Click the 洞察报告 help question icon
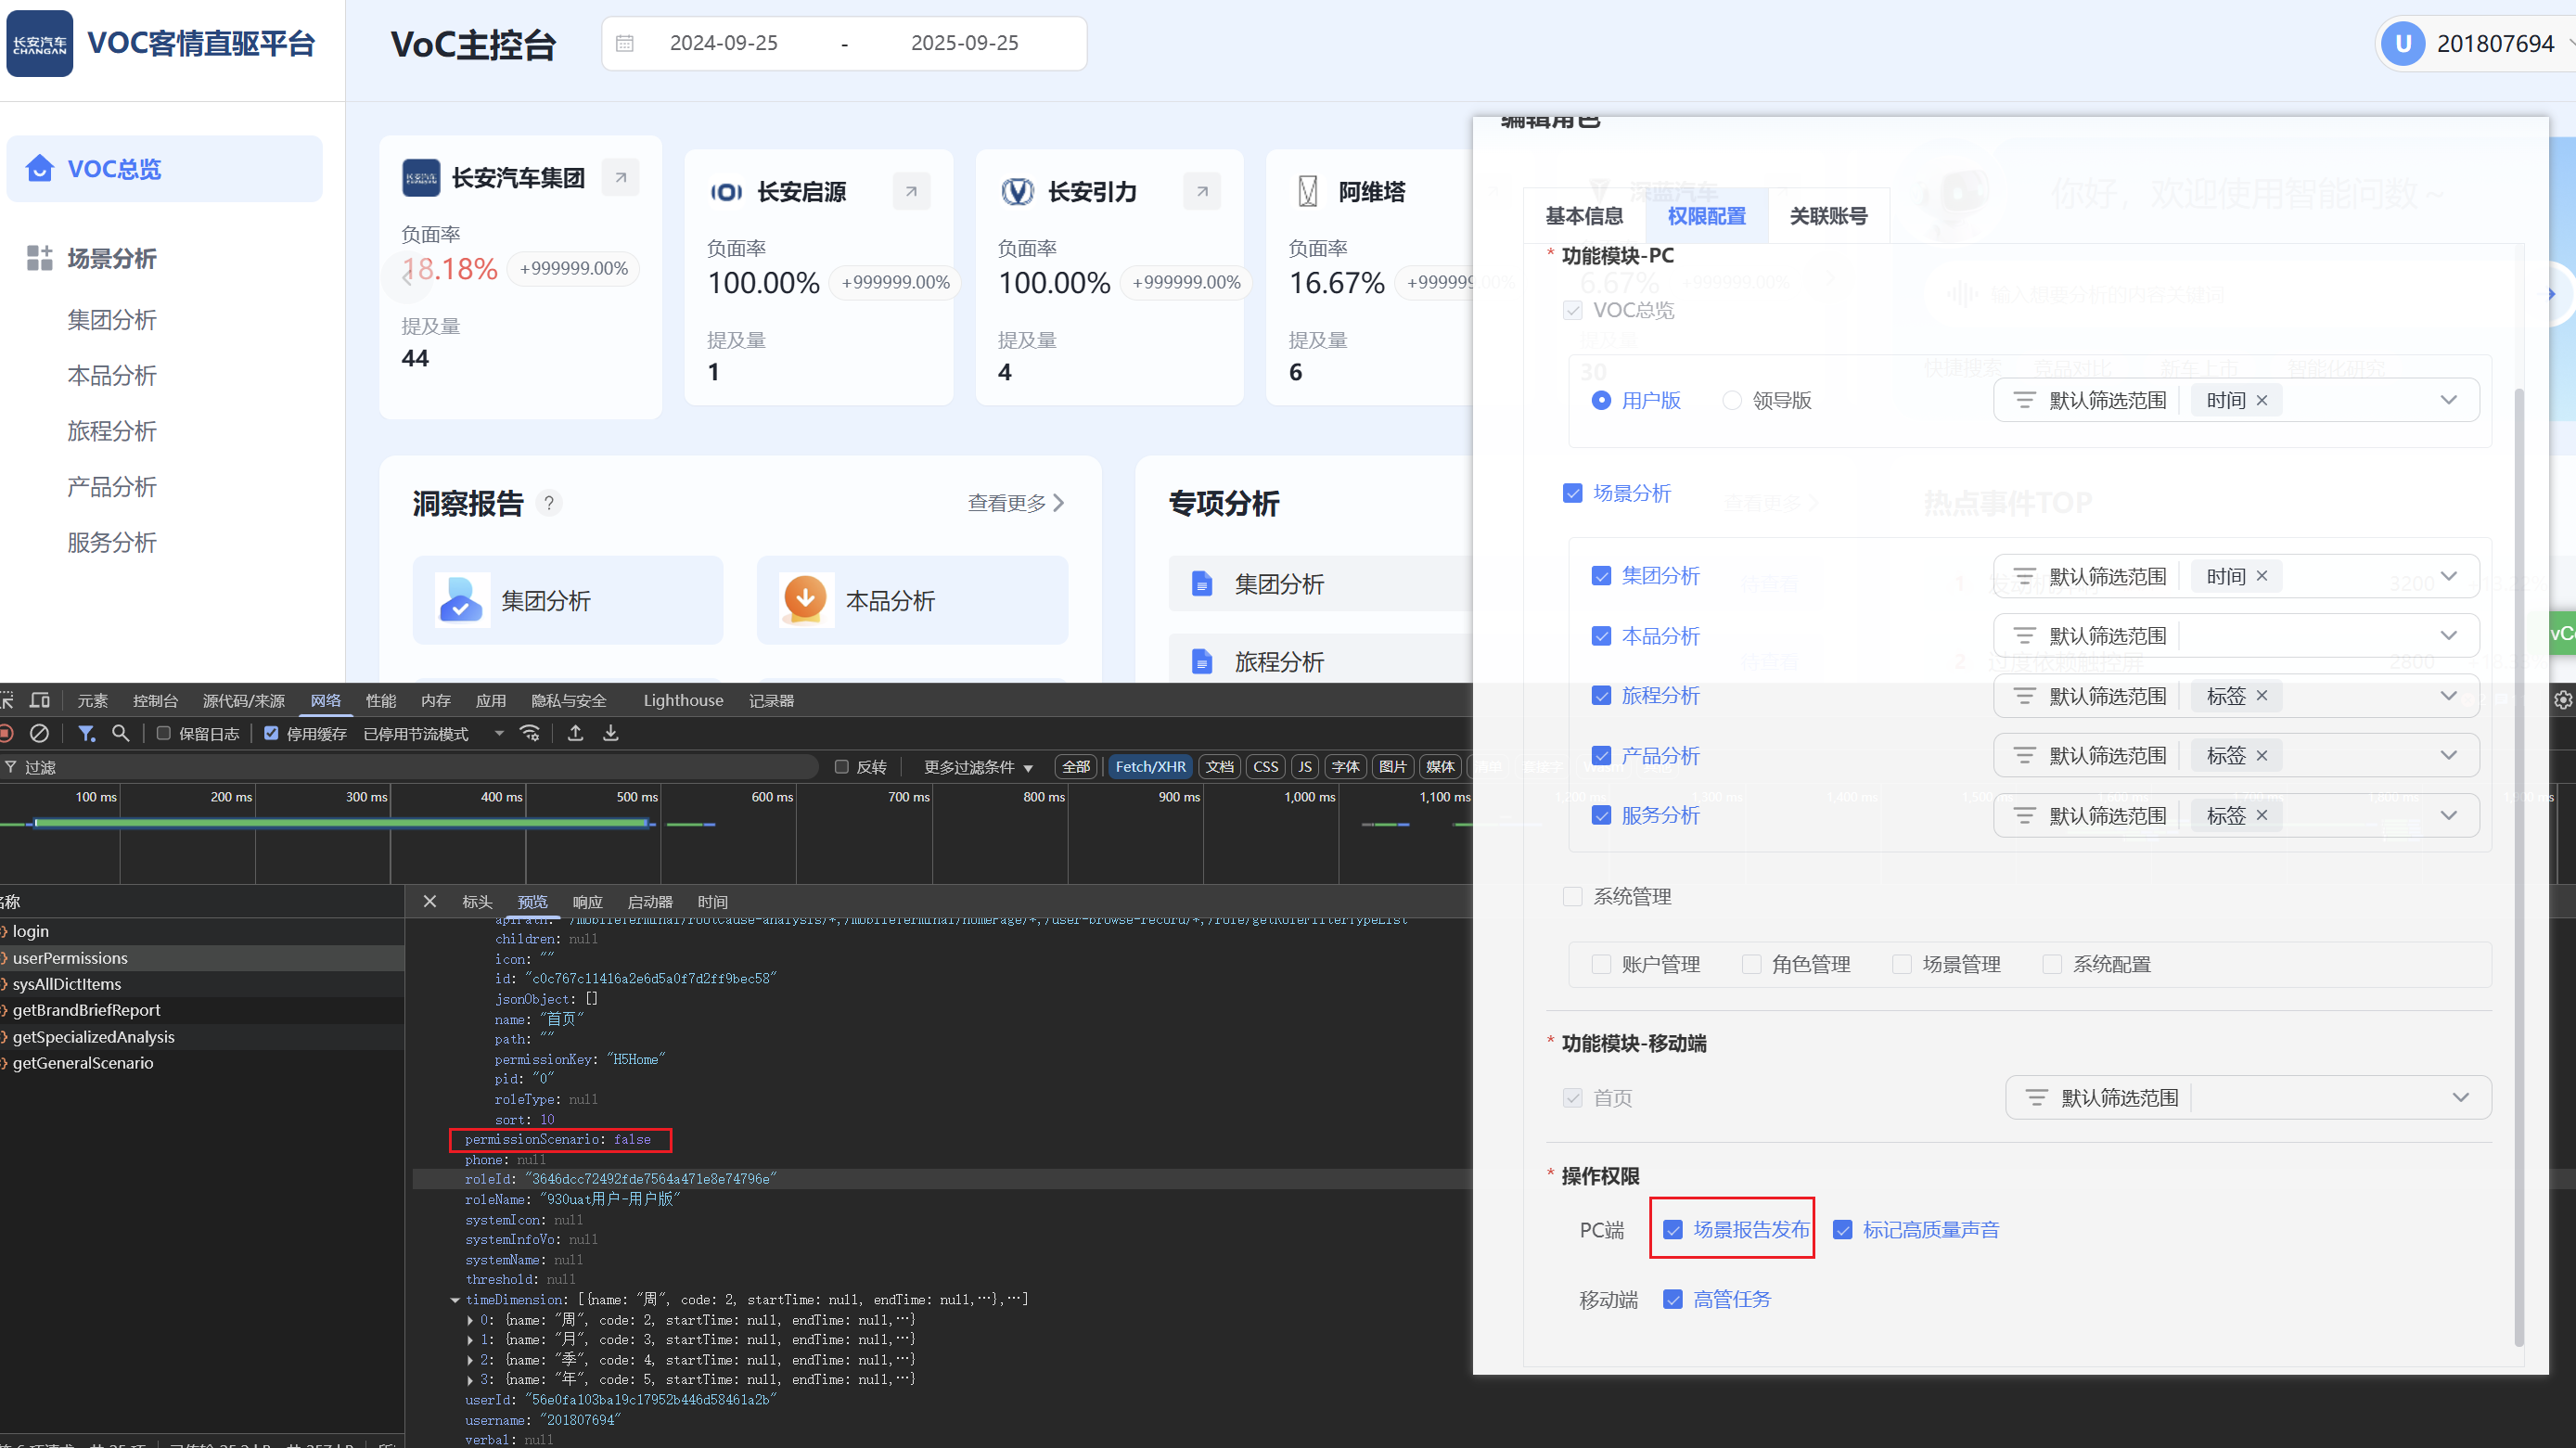The image size is (2576, 1448). [548, 503]
